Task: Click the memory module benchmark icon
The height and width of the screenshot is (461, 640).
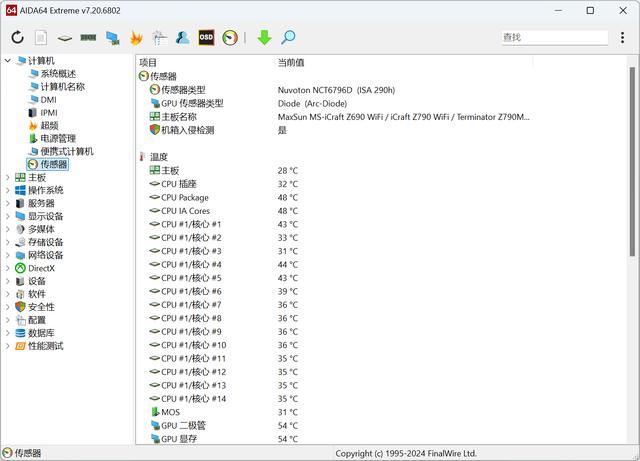Action: [x=88, y=38]
